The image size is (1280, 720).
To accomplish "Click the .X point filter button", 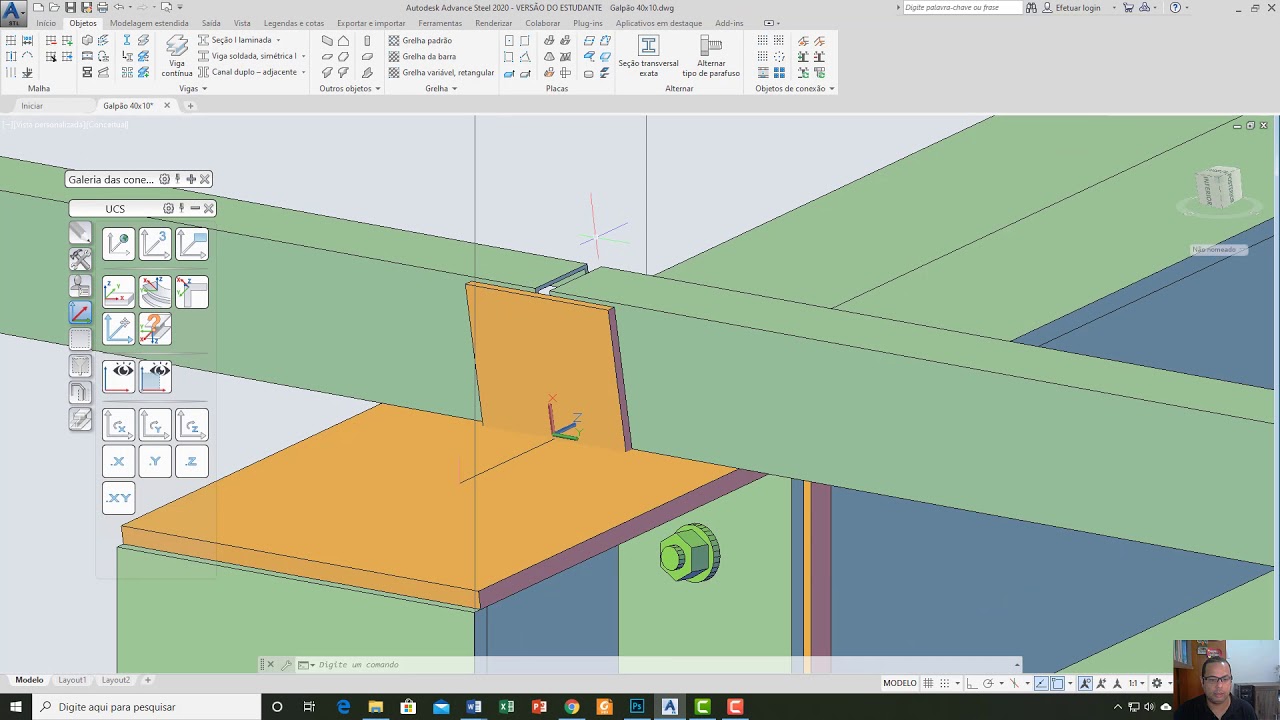I will (x=118, y=461).
